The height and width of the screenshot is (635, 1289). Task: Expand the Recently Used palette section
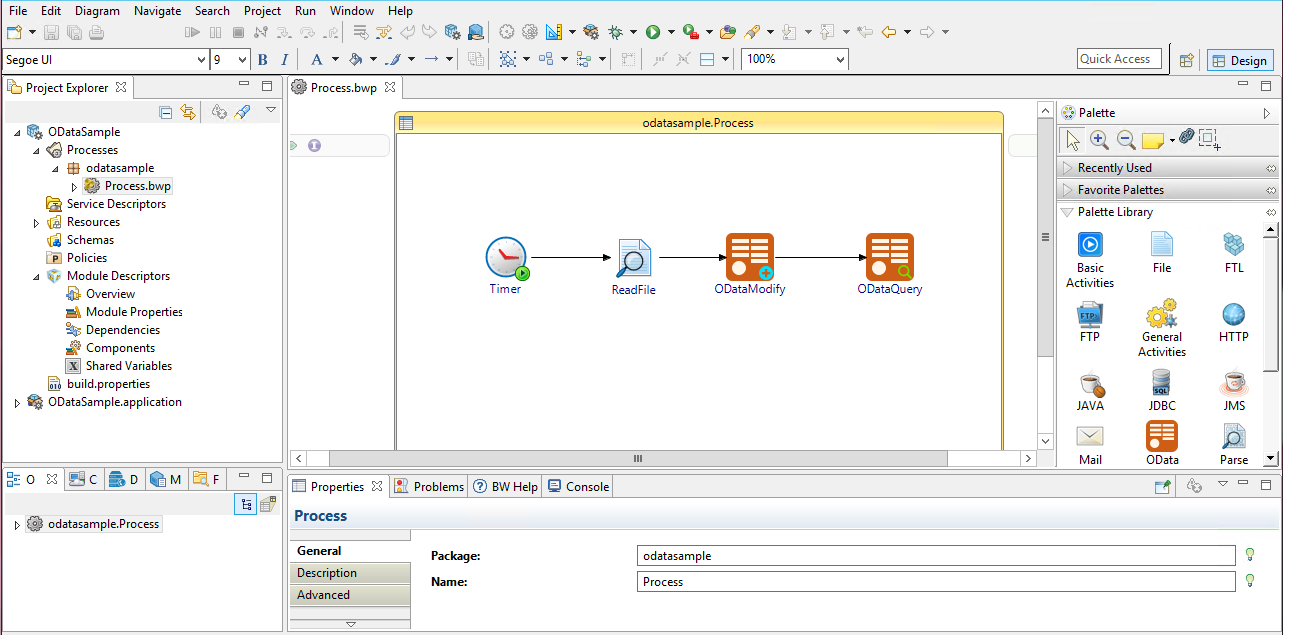pyautogui.click(x=1114, y=168)
